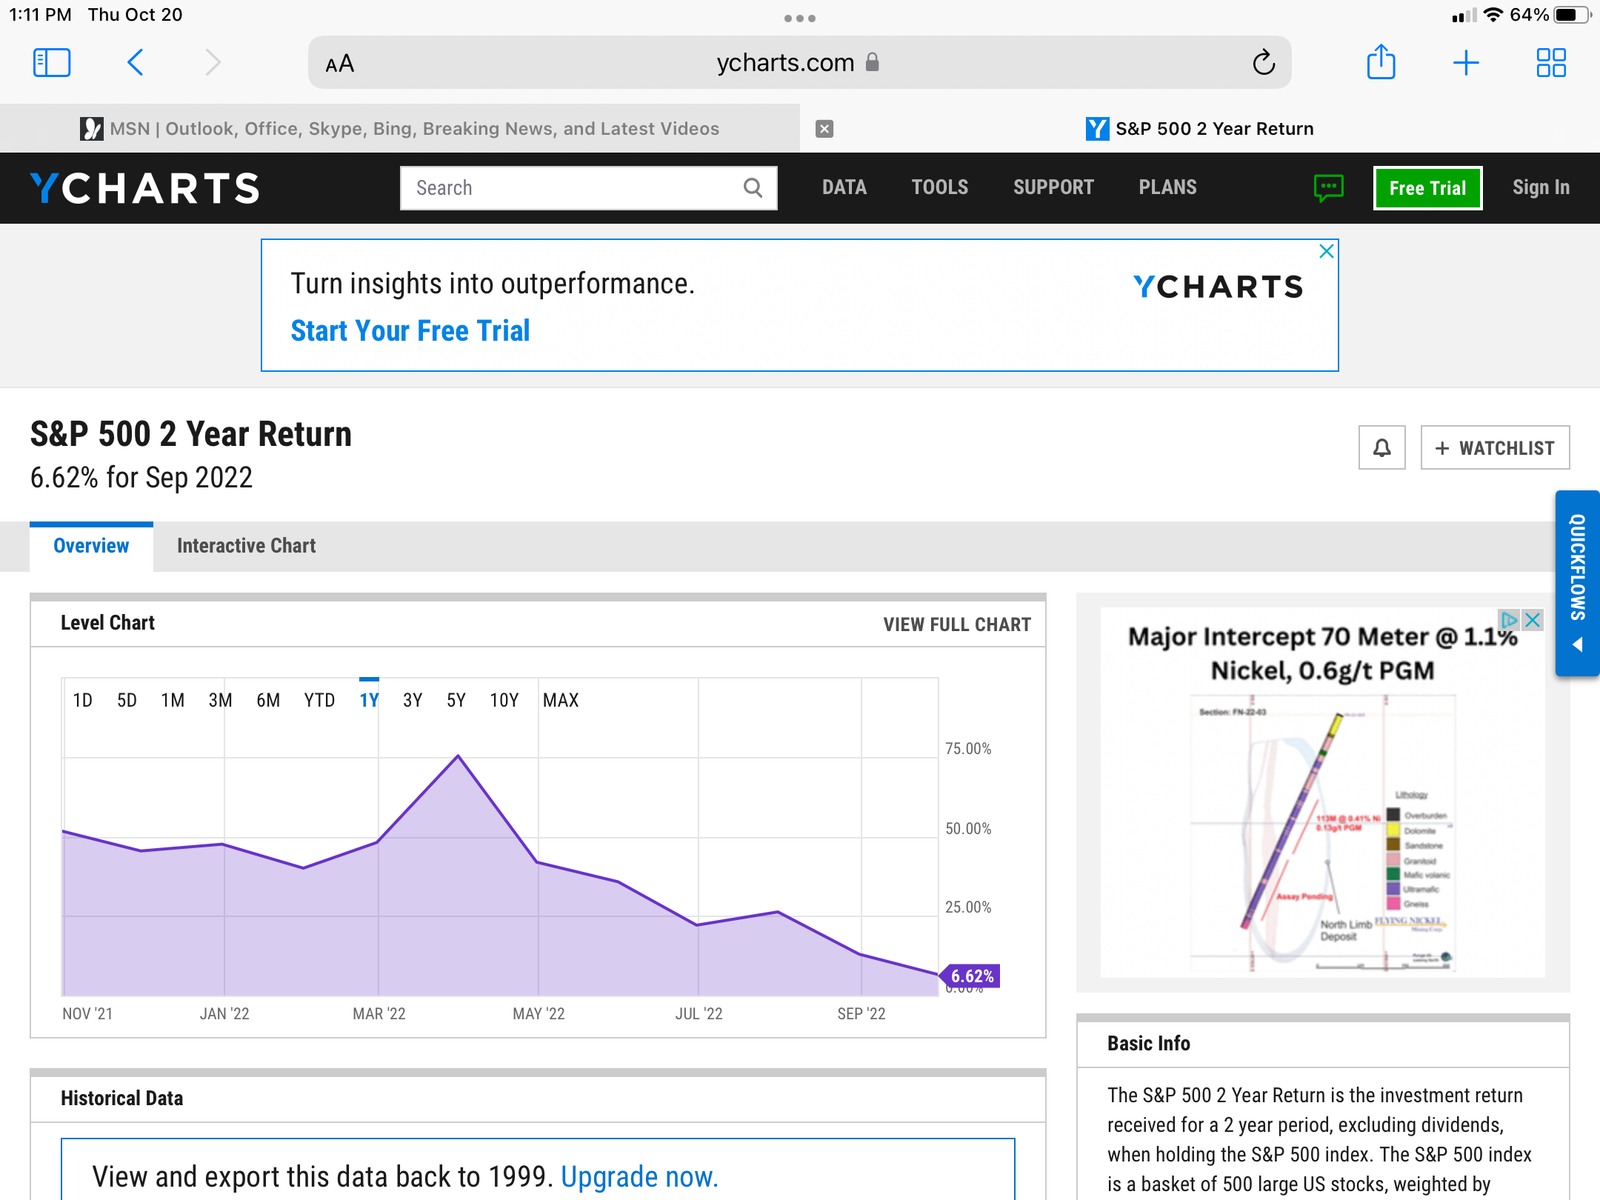This screenshot has height=1200, width=1600.
Task: Select 1M chart range
Action: 173,701
